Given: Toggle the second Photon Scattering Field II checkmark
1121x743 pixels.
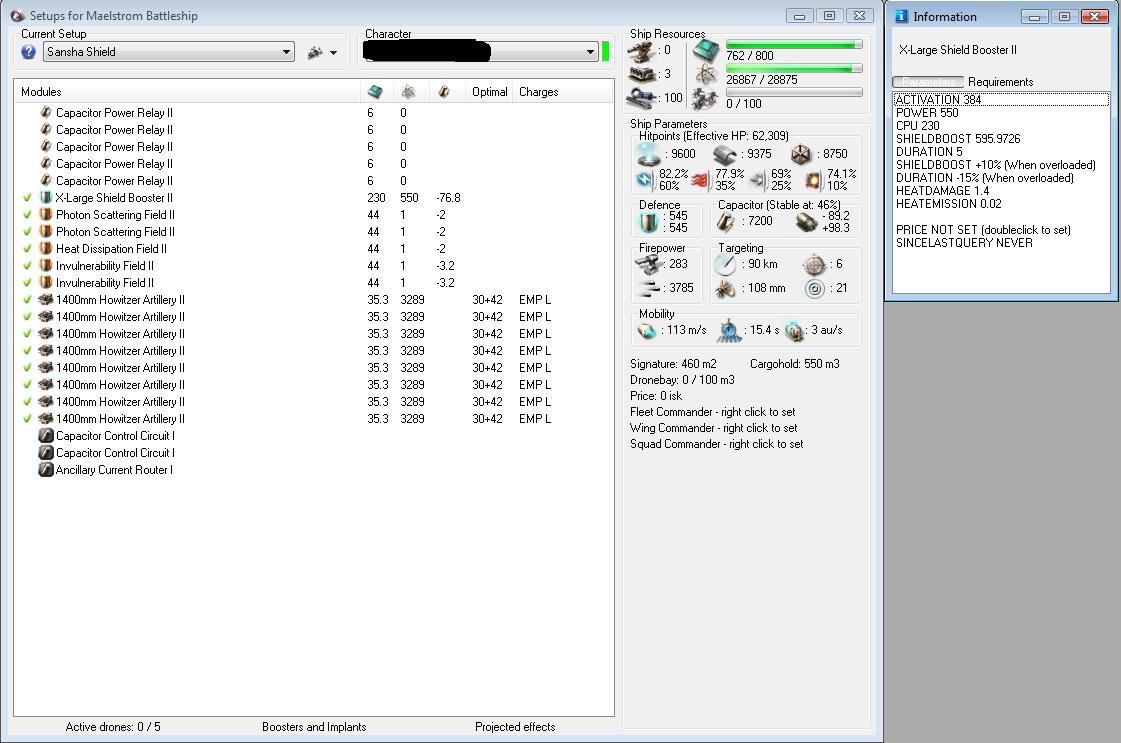Looking at the screenshot, I should (x=27, y=232).
